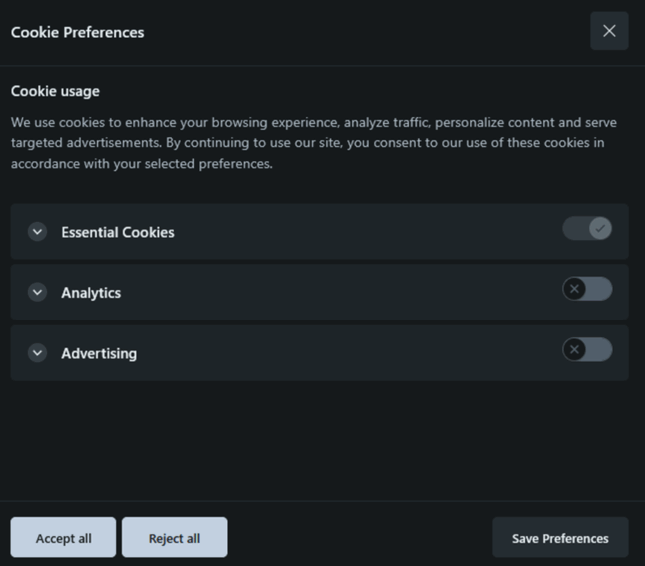645x566 pixels.
Task: Click the X knob on Advertising toggle
Action: click(x=574, y=349)
